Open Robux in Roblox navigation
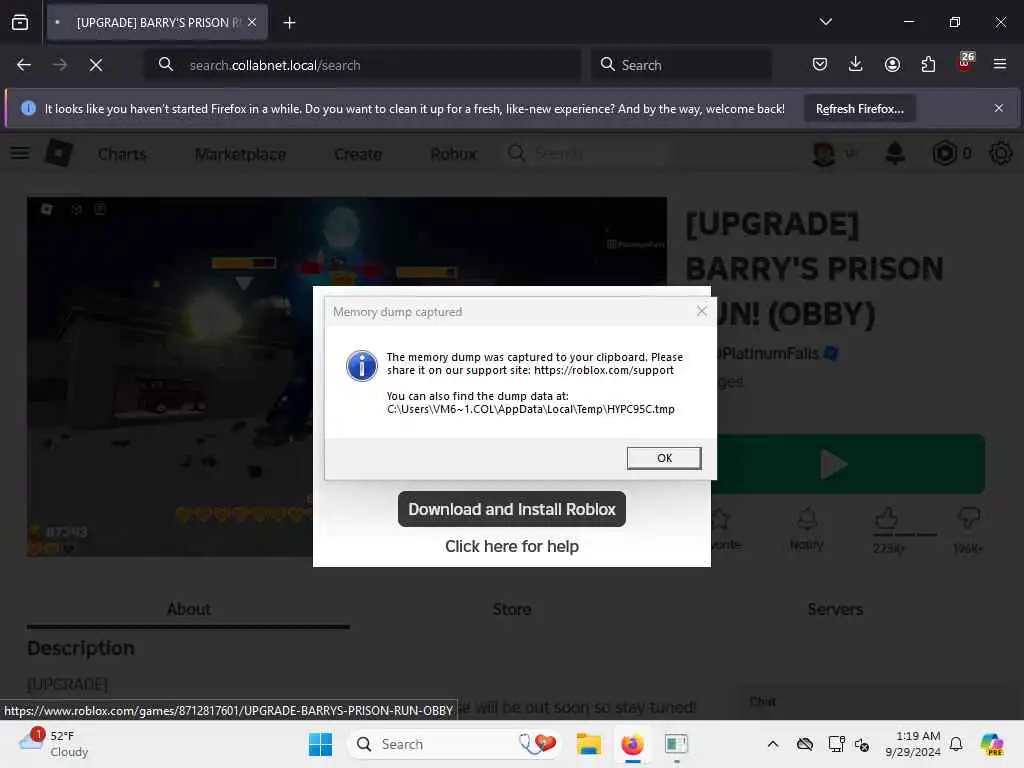 (453, 154)
